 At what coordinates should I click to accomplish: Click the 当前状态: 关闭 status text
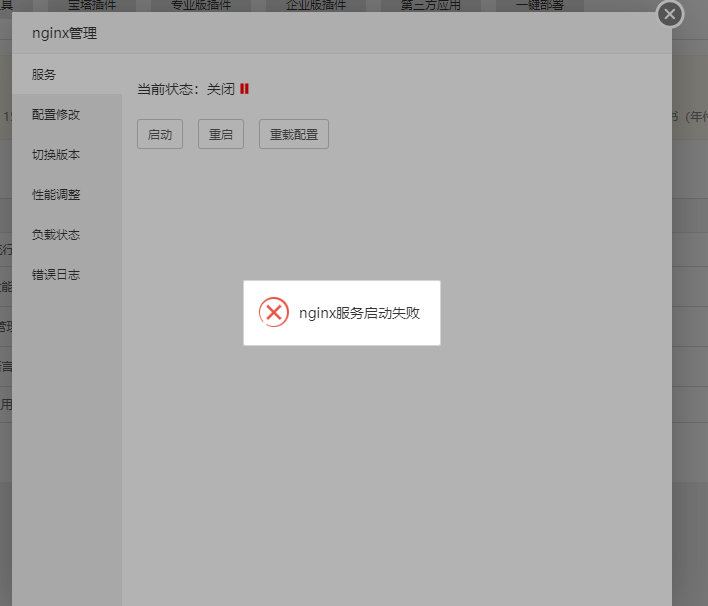click(x=186, y=89)
